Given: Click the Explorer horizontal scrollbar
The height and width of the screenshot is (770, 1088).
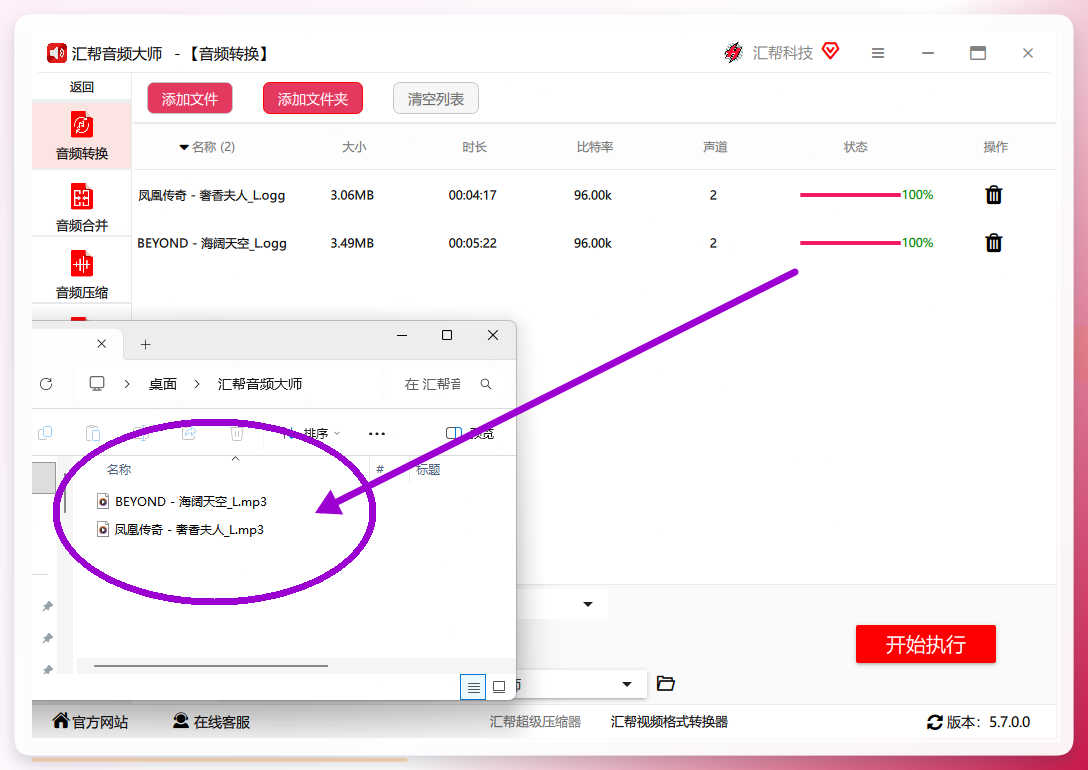Looking at the screenshot, I should 210,666.
